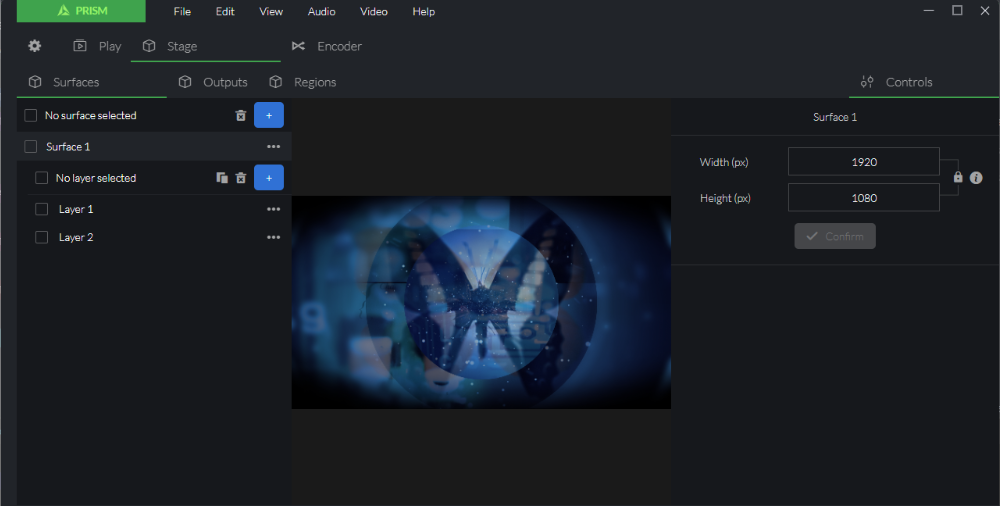Open the Audio menu
This screenshot has height=506, width=1000.
click(321, 11)
